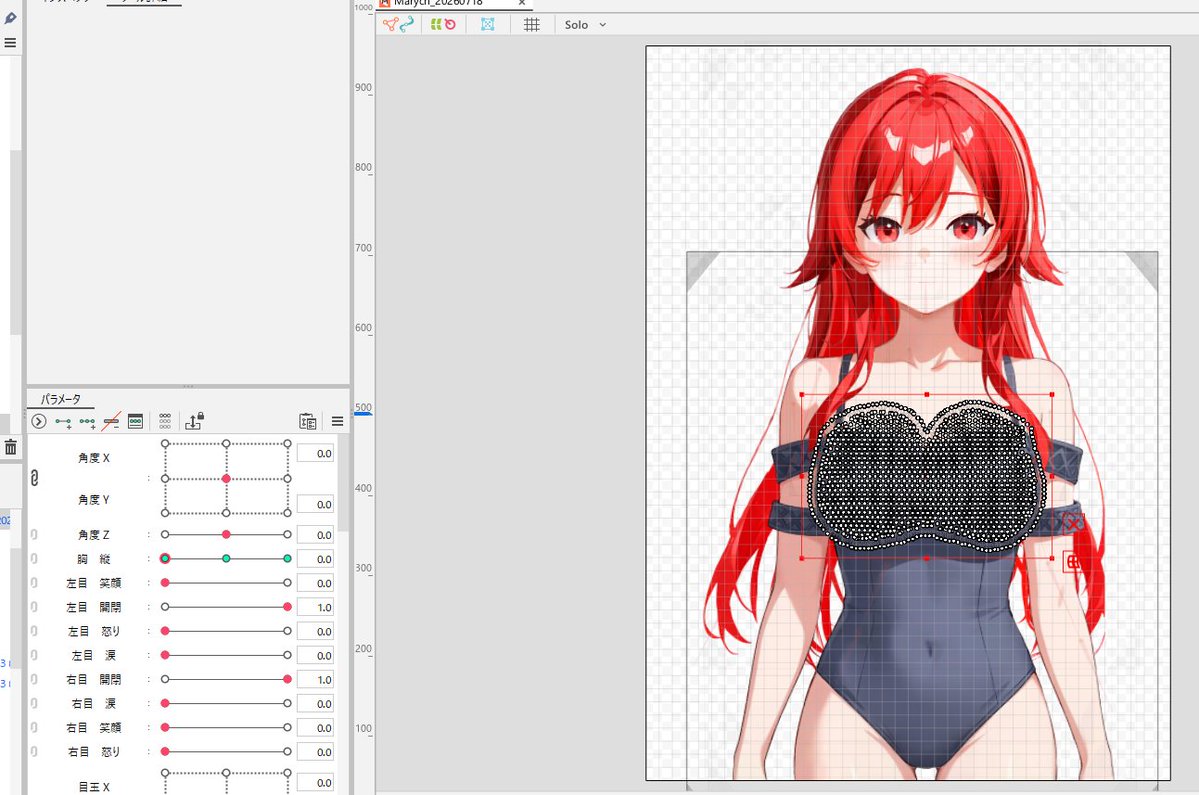
Task: Toggle the link clip beside 角度 Z
Action: [x=34, y=534]
